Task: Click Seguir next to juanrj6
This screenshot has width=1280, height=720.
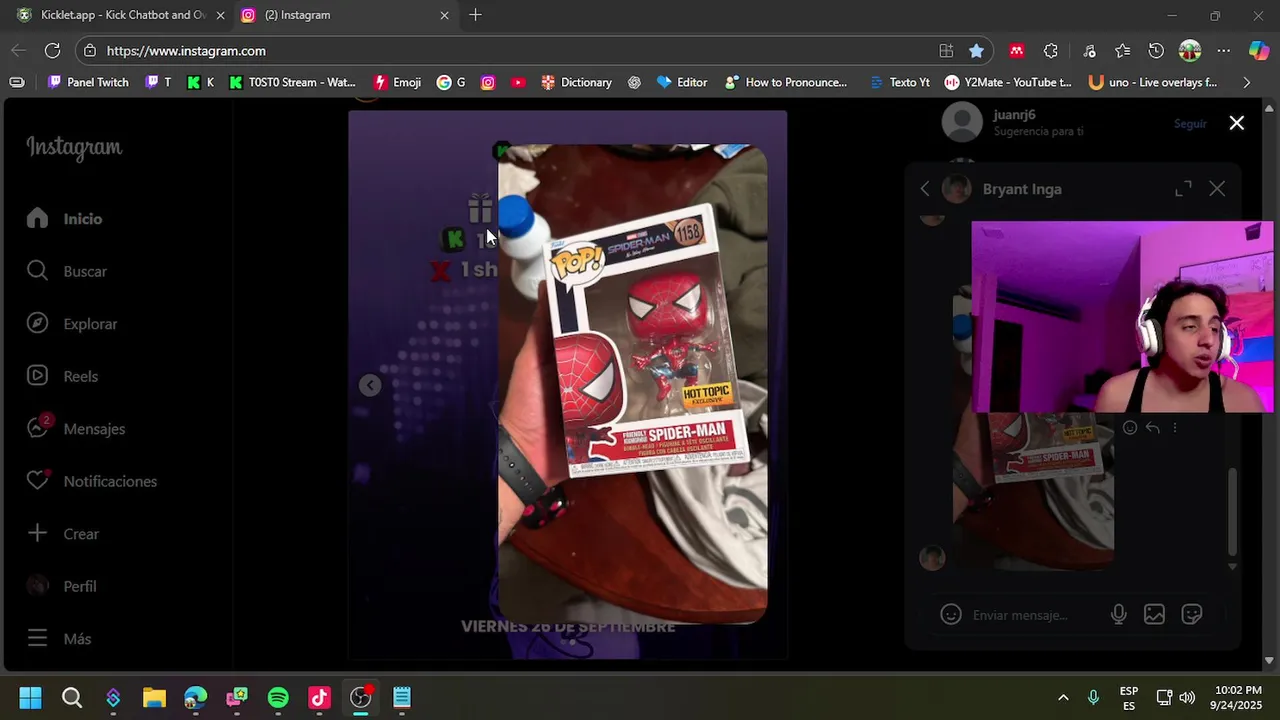Action: pyautogui.click(x=1190, y=124)
